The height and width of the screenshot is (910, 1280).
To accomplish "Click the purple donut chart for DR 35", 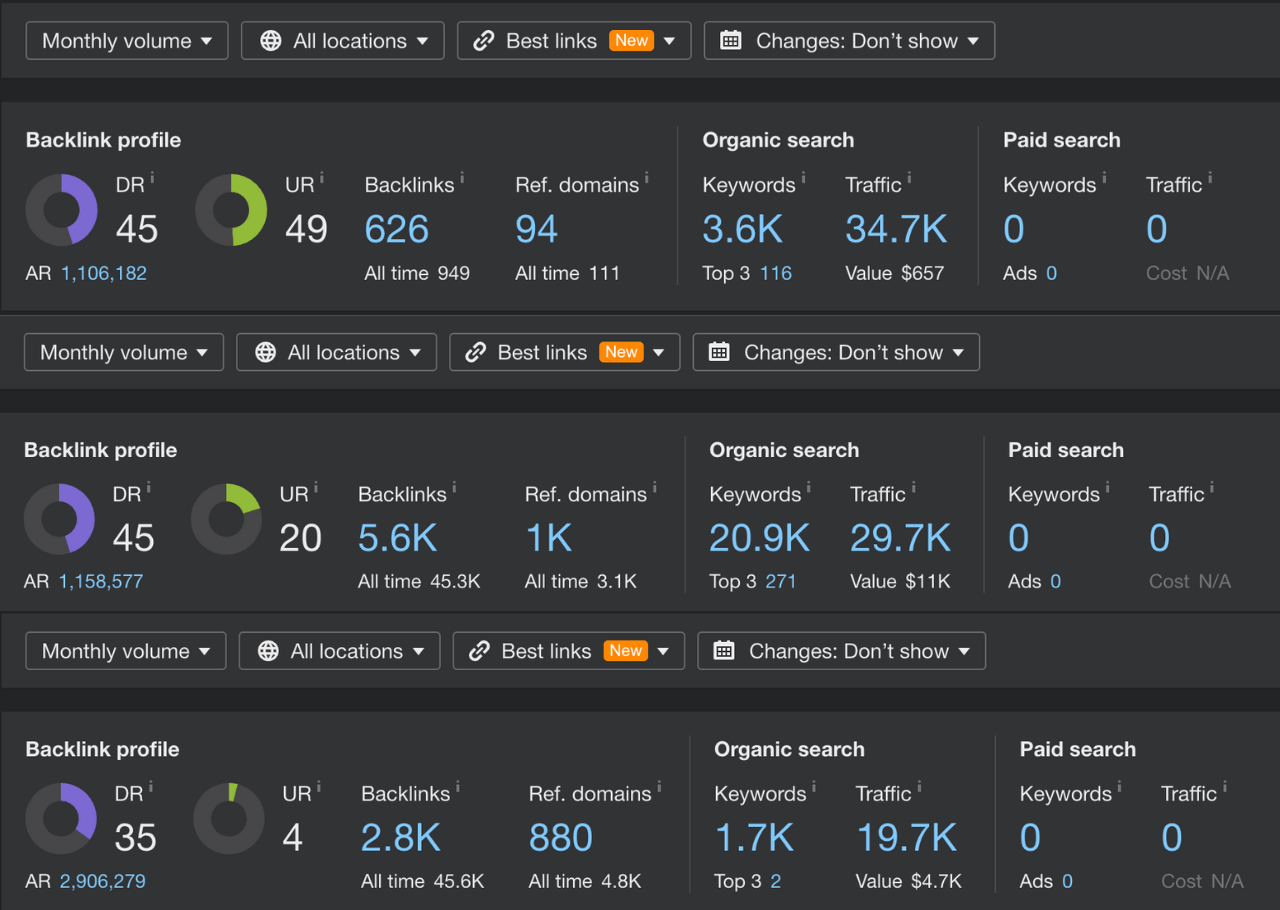I will (x=61, y=819).
